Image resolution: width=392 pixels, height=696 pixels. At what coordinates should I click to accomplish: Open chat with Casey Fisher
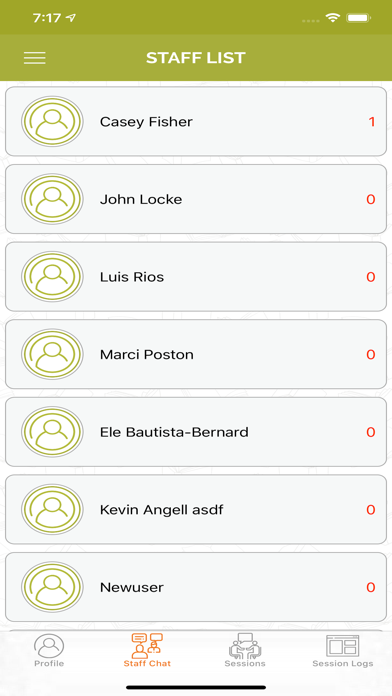click(x=196, y=121)
